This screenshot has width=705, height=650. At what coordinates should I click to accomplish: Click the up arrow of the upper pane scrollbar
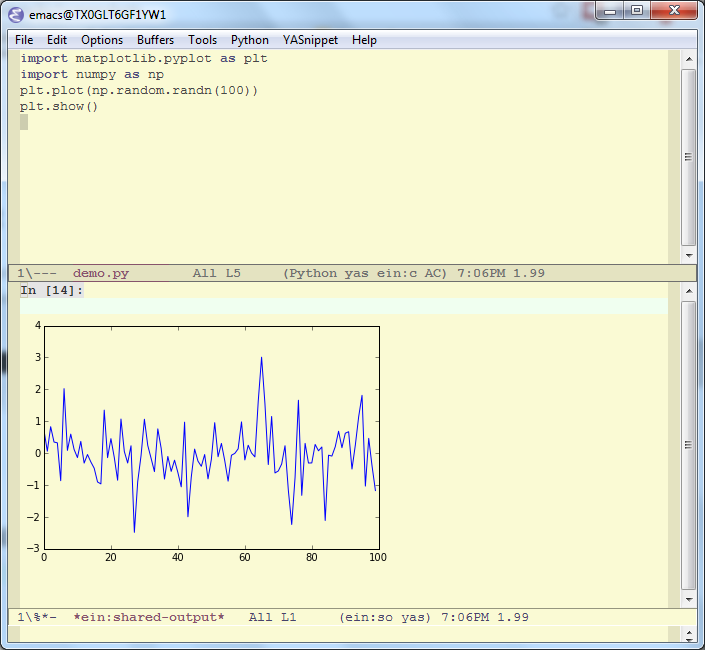[688, 58]
